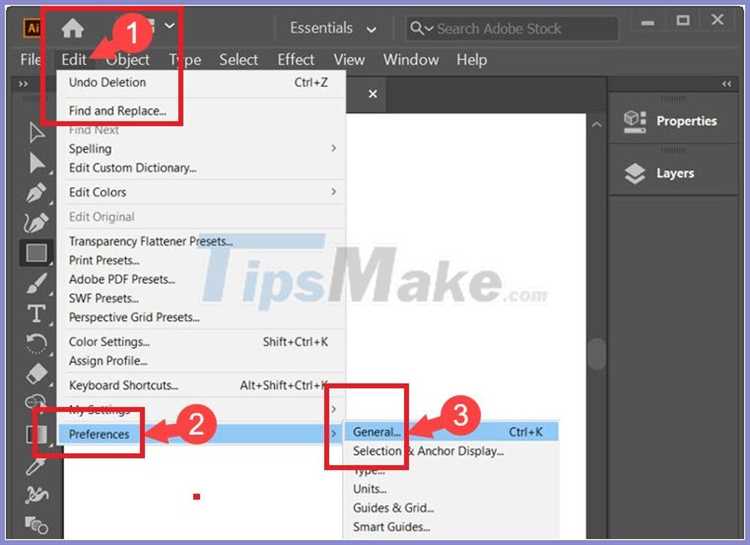This screenshot has height=545, width=750.
Task: Click the Search Adobe Stock field
Action: click(x=512, y=28)
